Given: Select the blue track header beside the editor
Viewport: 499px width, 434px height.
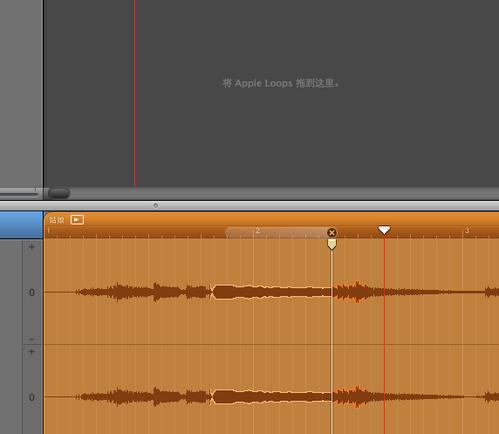Looking at the screenshot, I should [x=21, y=225].
